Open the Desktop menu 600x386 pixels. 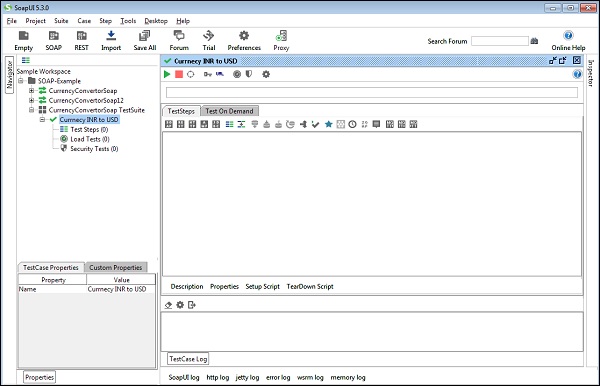(x=156, y=21)
